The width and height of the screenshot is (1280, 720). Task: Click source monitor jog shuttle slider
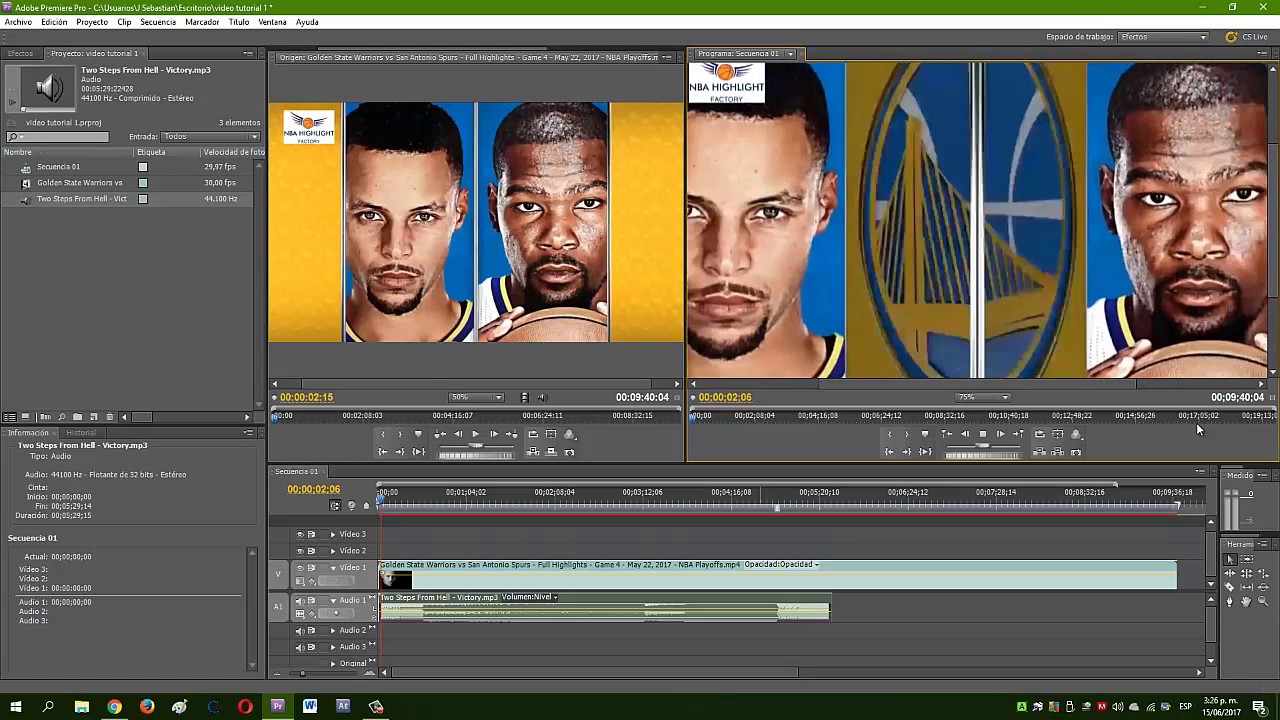tap(476, 445)
